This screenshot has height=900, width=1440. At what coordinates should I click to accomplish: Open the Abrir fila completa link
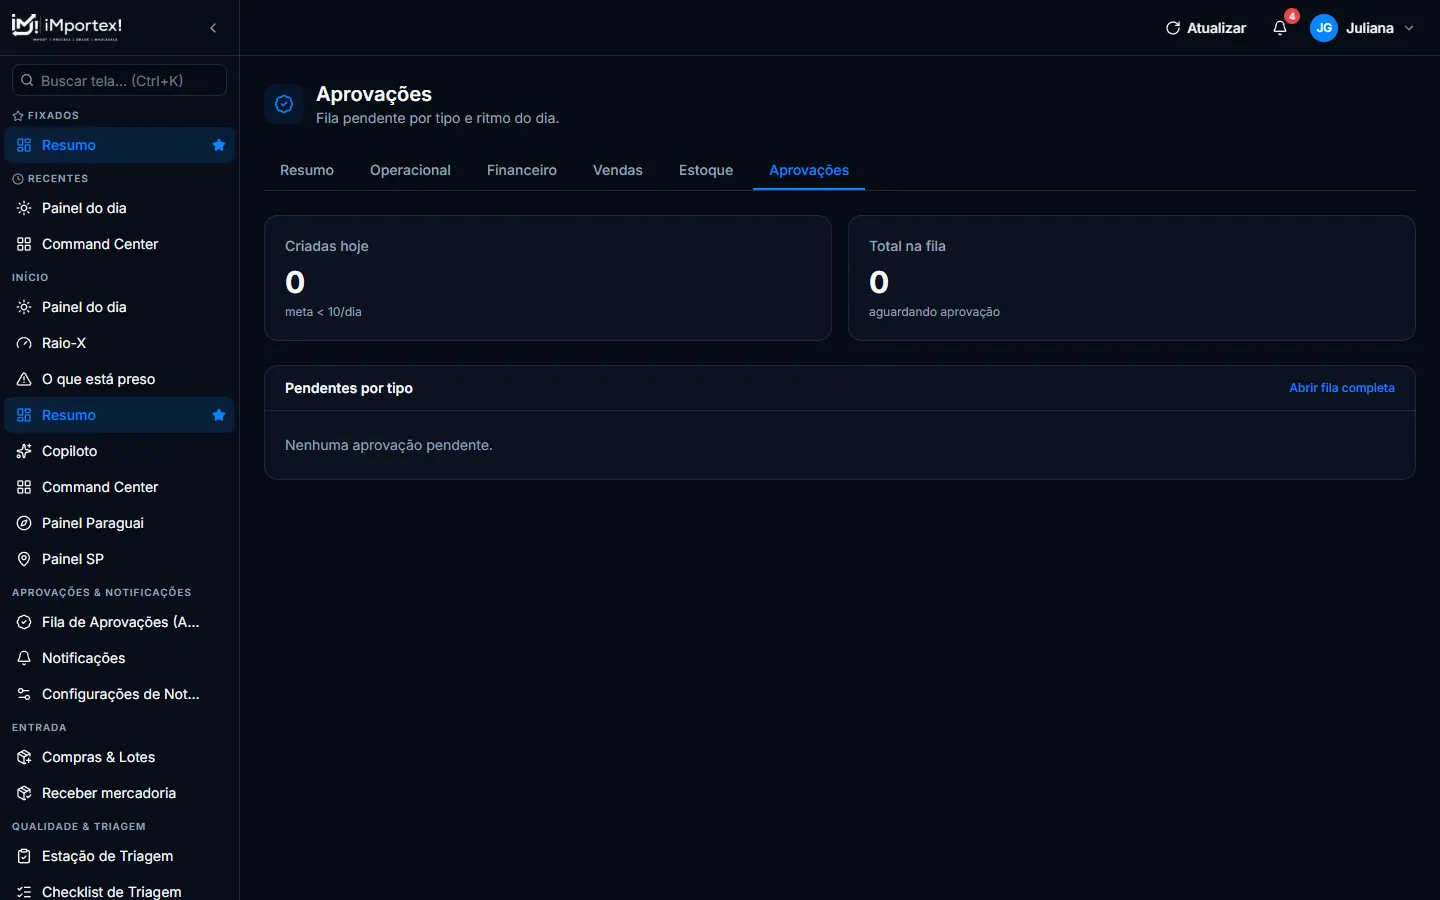click(x=1342, y=388)
